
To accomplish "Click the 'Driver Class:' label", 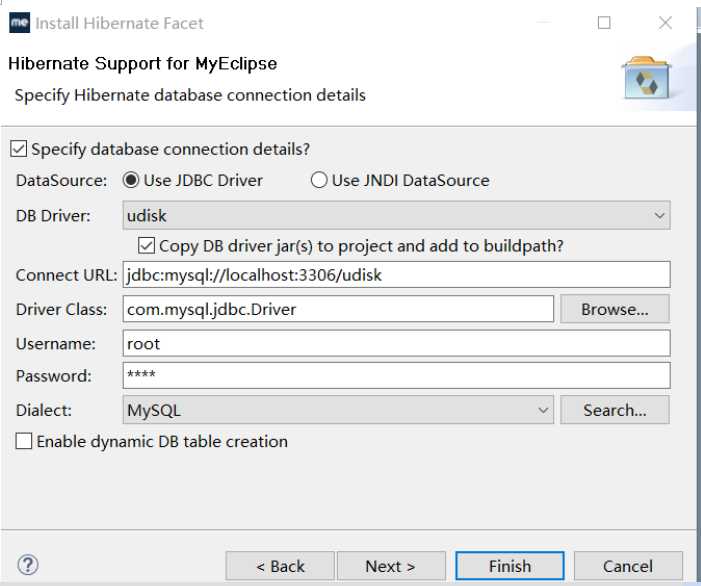I will coord(61,309).
